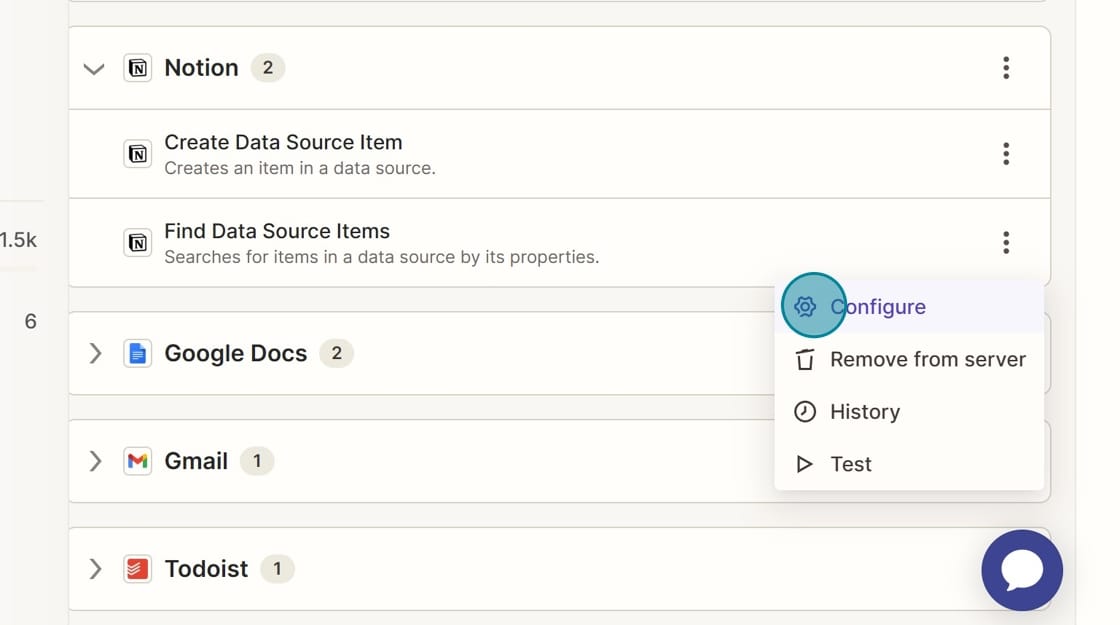Choose Remove from server option

coord(927,360)
